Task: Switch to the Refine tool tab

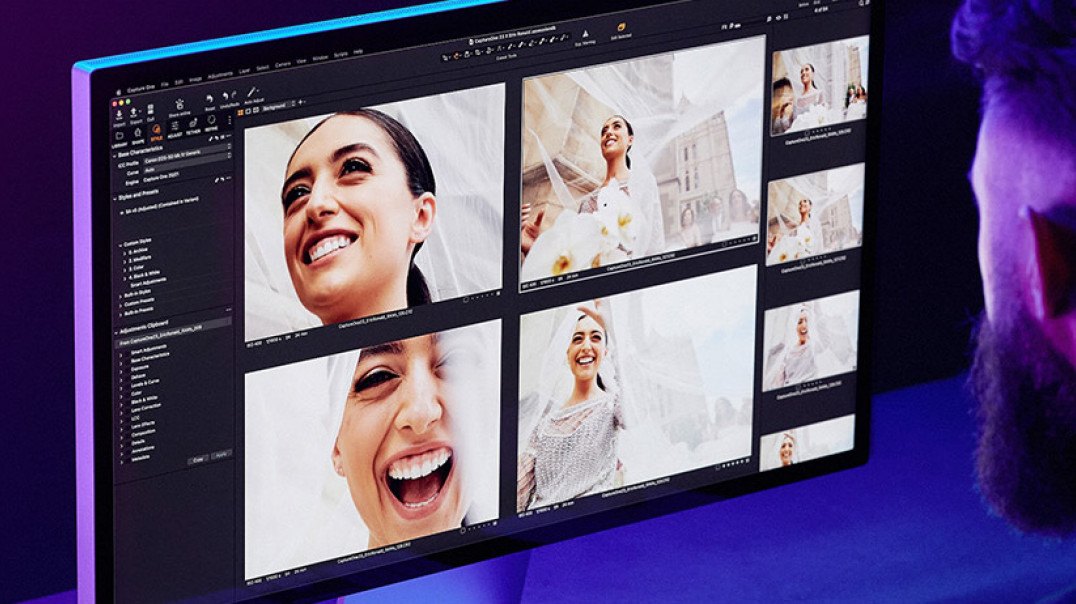Action: 211,124
